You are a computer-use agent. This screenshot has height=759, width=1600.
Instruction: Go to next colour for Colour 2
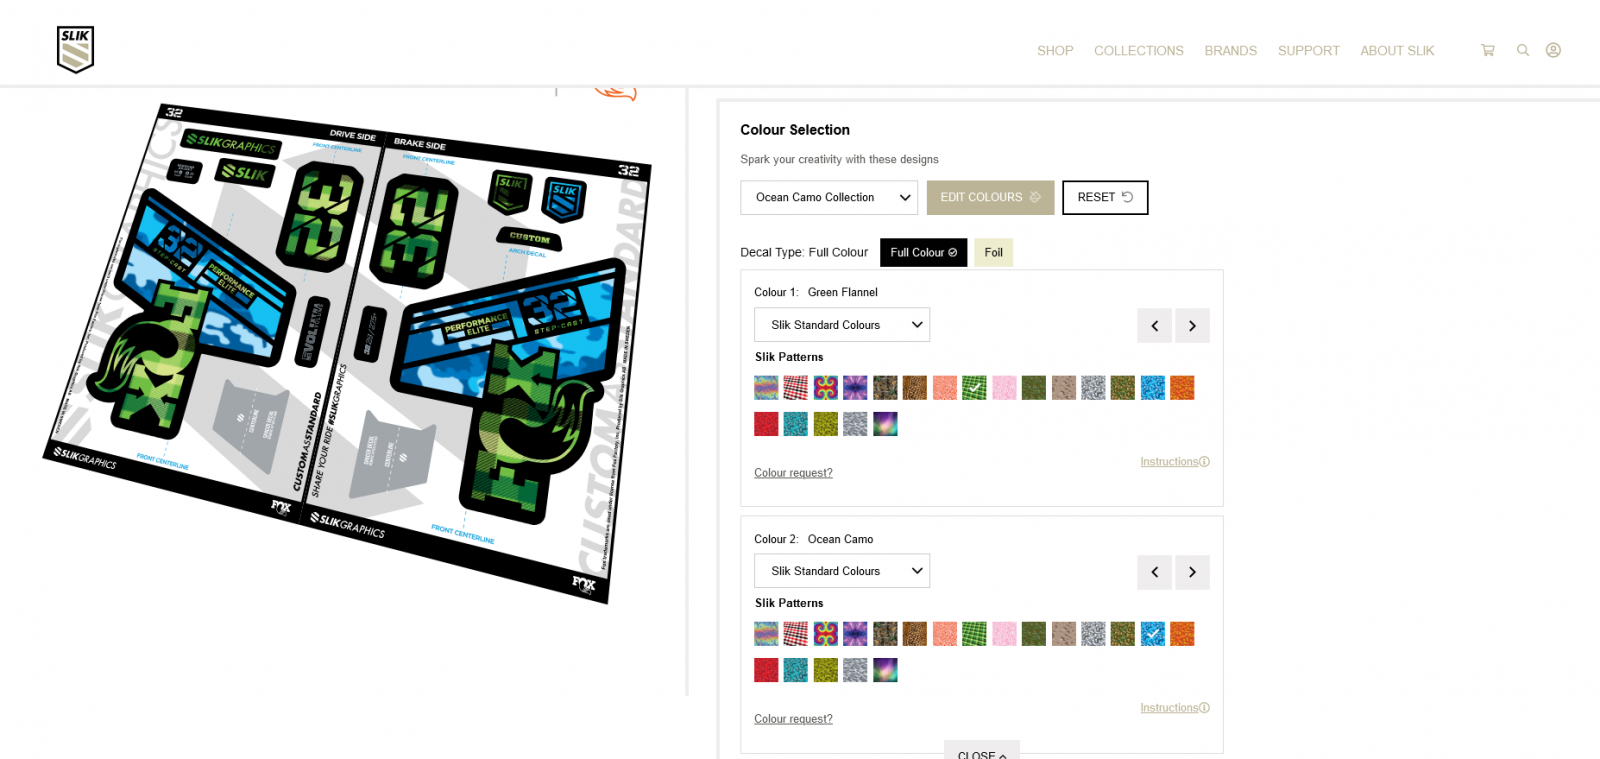pyautogui.click(x=1192, y=572)
